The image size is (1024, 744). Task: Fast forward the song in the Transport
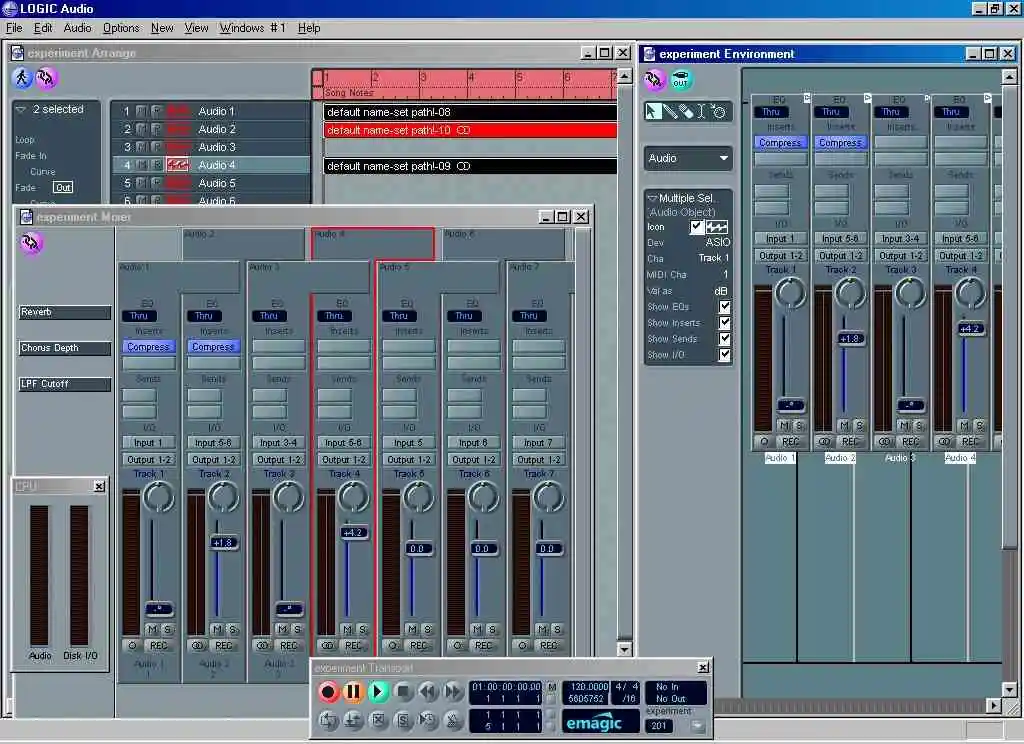pyautogui.click(x=453, y=691)
